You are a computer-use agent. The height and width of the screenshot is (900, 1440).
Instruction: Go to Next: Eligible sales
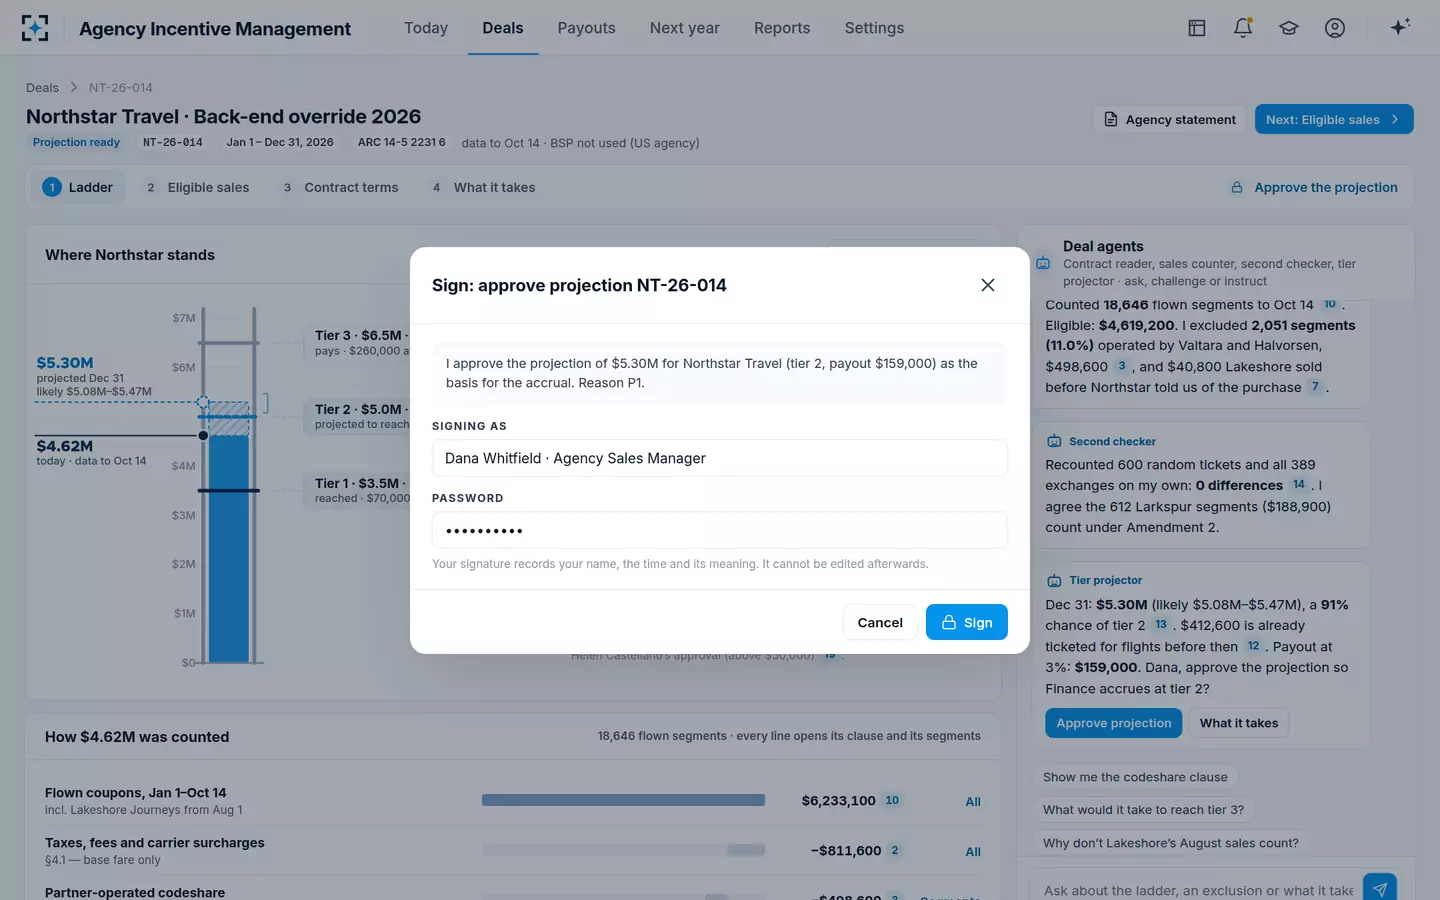pyautogui.click(x=1334, y=119)
